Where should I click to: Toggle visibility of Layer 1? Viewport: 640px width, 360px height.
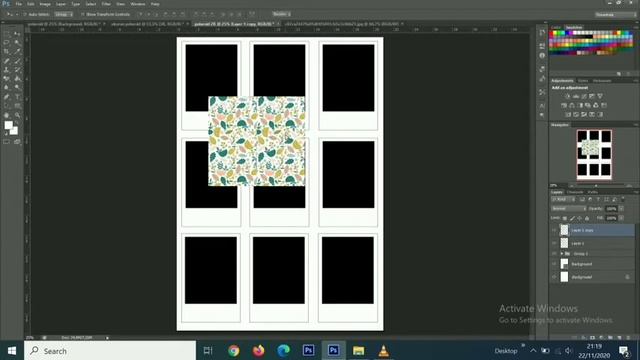tap(554, 243)
